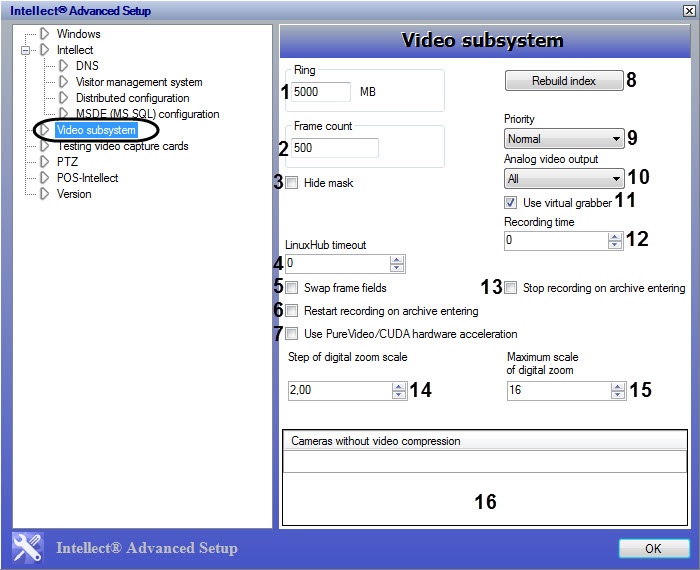Increase maximum digital zoom scale
This screenshot has height=570, width=700.
tap(618, 387)
